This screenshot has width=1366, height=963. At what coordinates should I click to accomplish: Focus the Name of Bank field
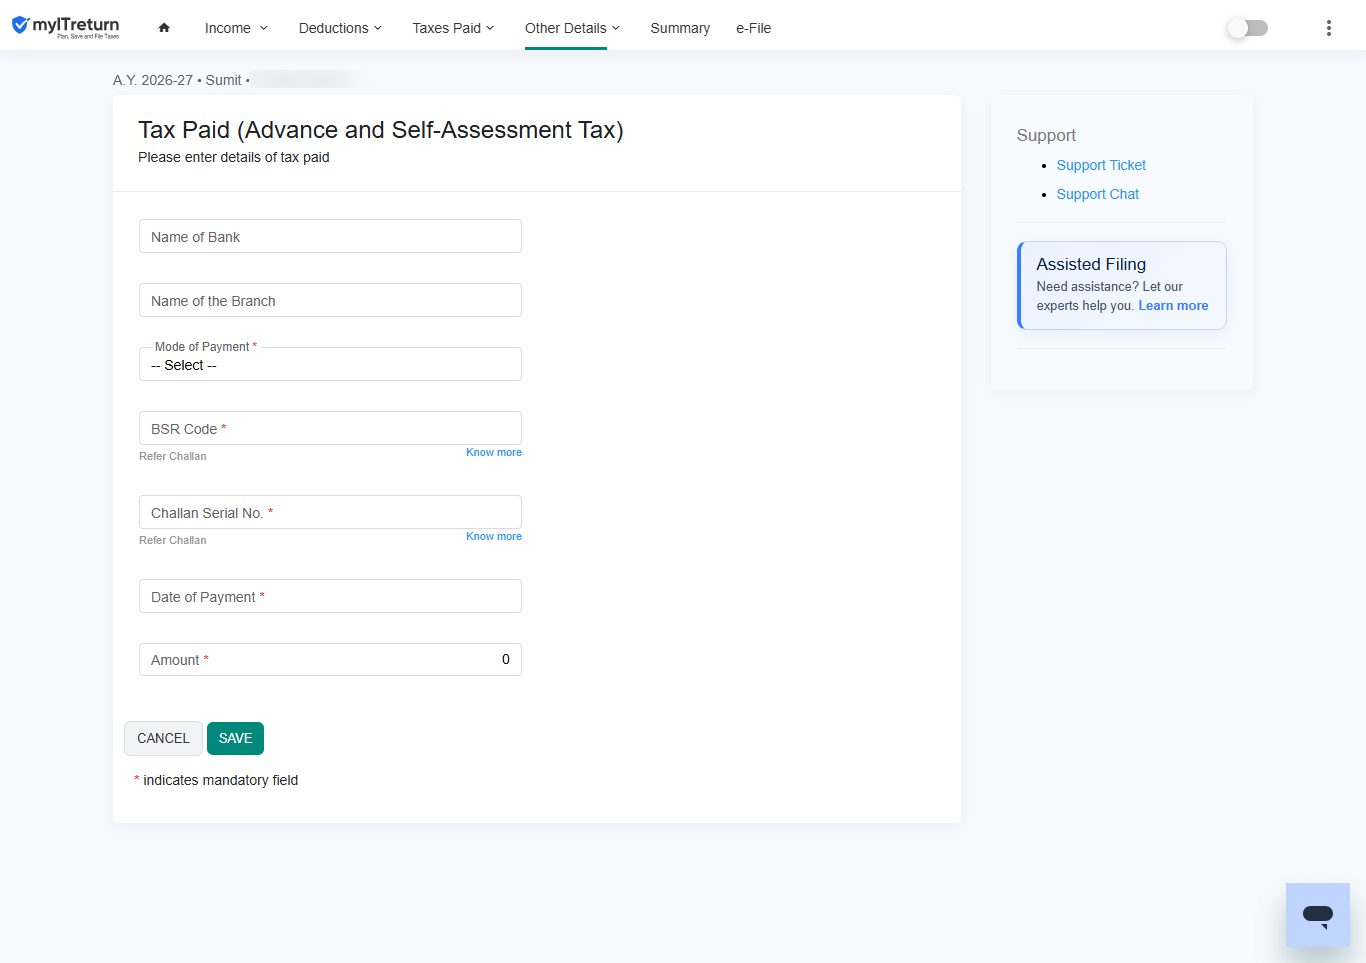click(x=330, y=236)
